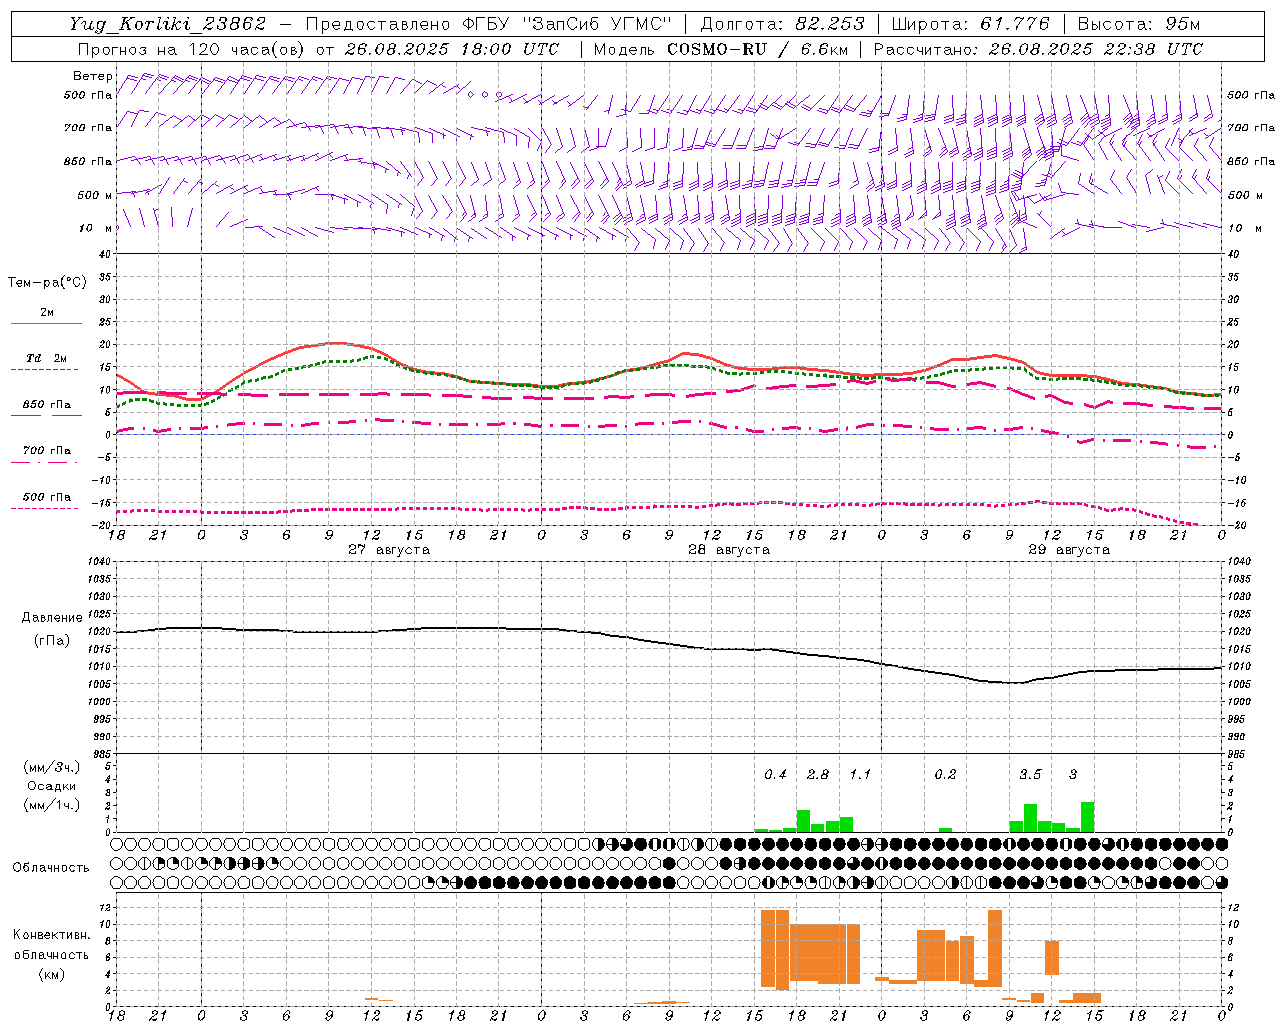Click the 1.1 three-hour precipitation total
Image resolution: width=1280 pixels, height=1024 pixels.
tap(860, 775)
